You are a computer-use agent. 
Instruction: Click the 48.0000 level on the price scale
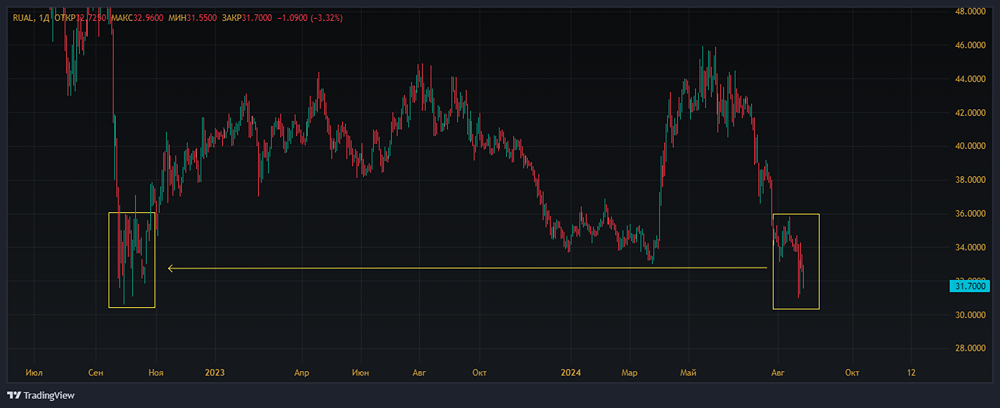(x=969, y=11)
